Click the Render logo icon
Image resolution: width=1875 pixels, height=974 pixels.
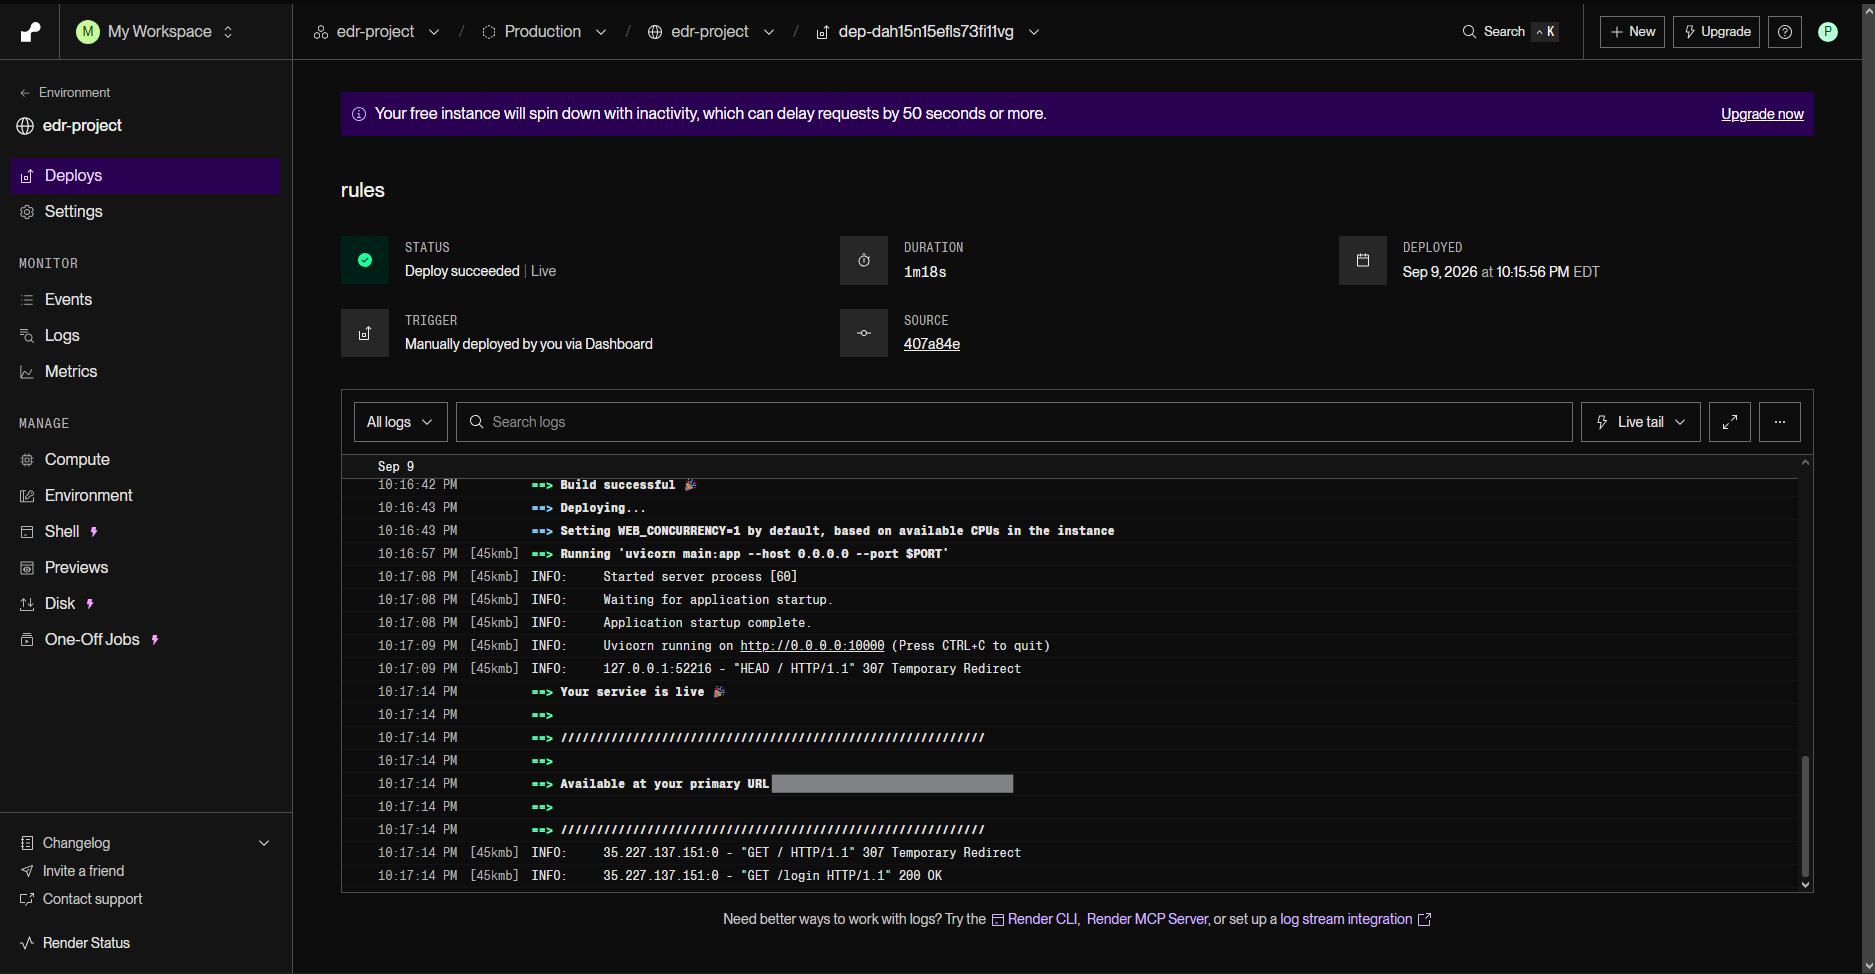(31, 32)
